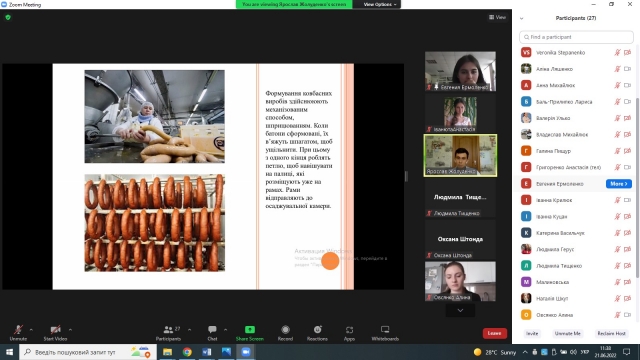
Task: Expand video options arrow next to Start Video
Action: (x=70, y=329)
